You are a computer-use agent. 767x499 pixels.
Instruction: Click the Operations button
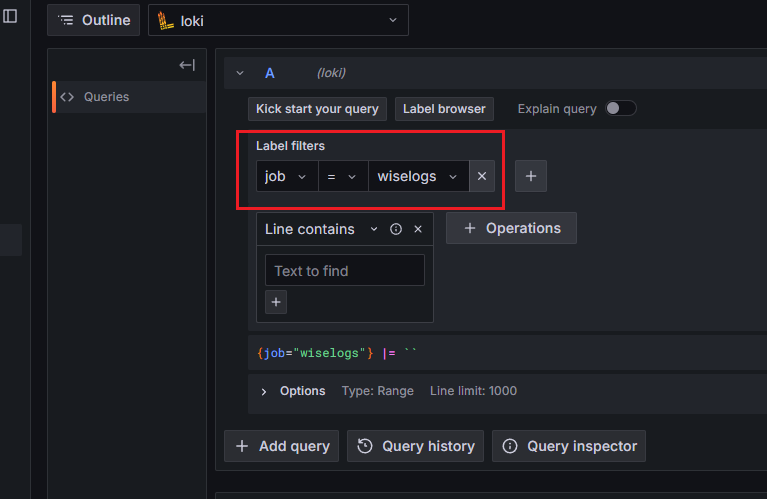pyautogui.click(x=511, y=228)
